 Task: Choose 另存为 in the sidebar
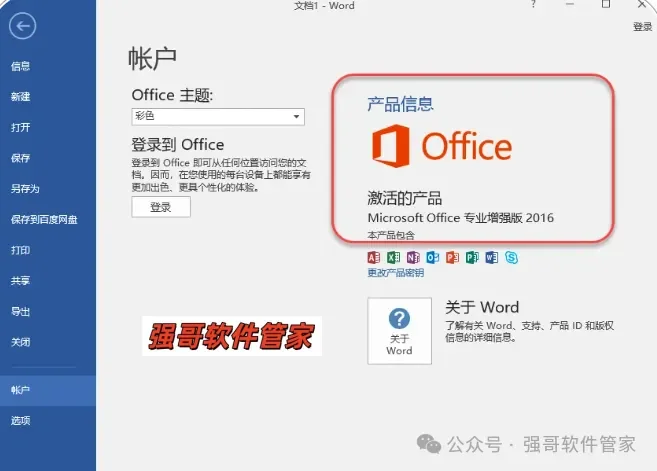pos(25,189)
